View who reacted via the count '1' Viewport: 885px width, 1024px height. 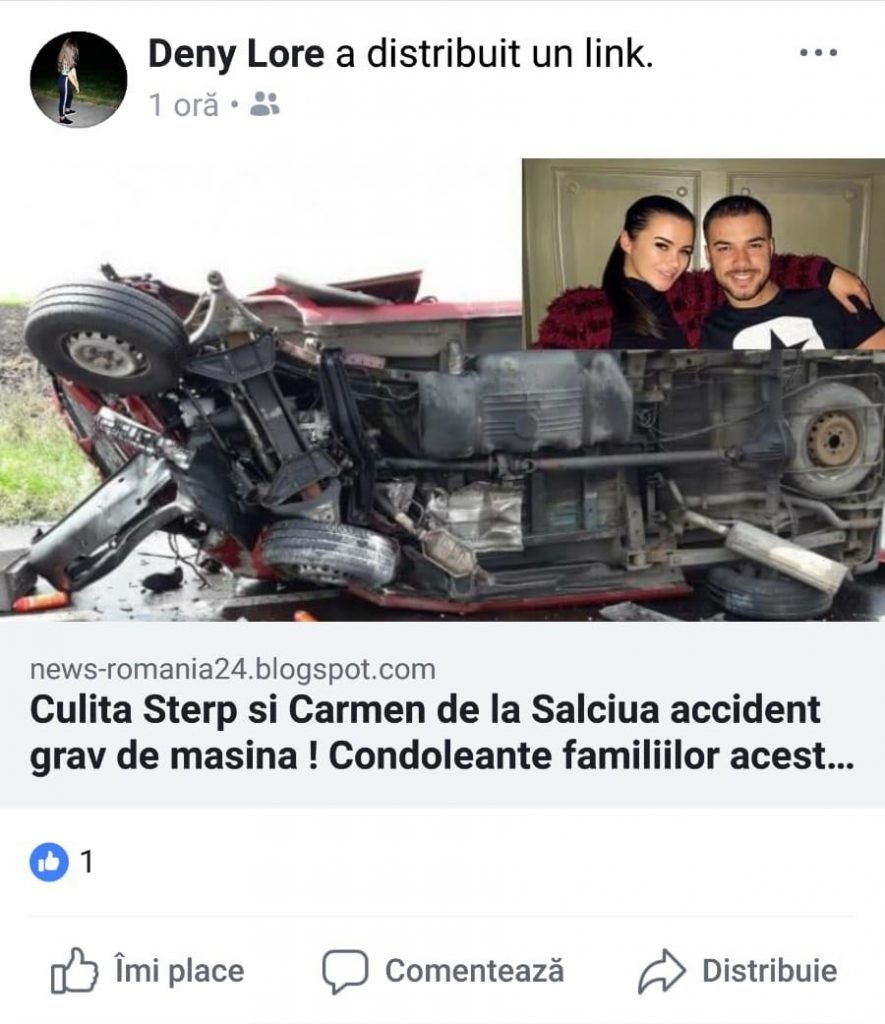click(x=86, y=862)
